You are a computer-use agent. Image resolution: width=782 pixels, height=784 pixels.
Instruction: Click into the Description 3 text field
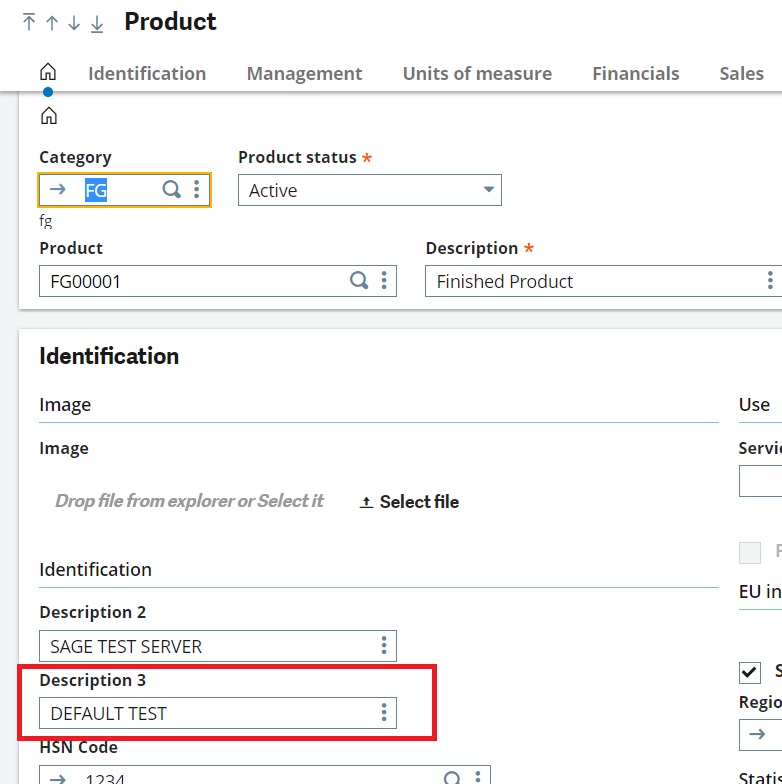pos(205,713)
